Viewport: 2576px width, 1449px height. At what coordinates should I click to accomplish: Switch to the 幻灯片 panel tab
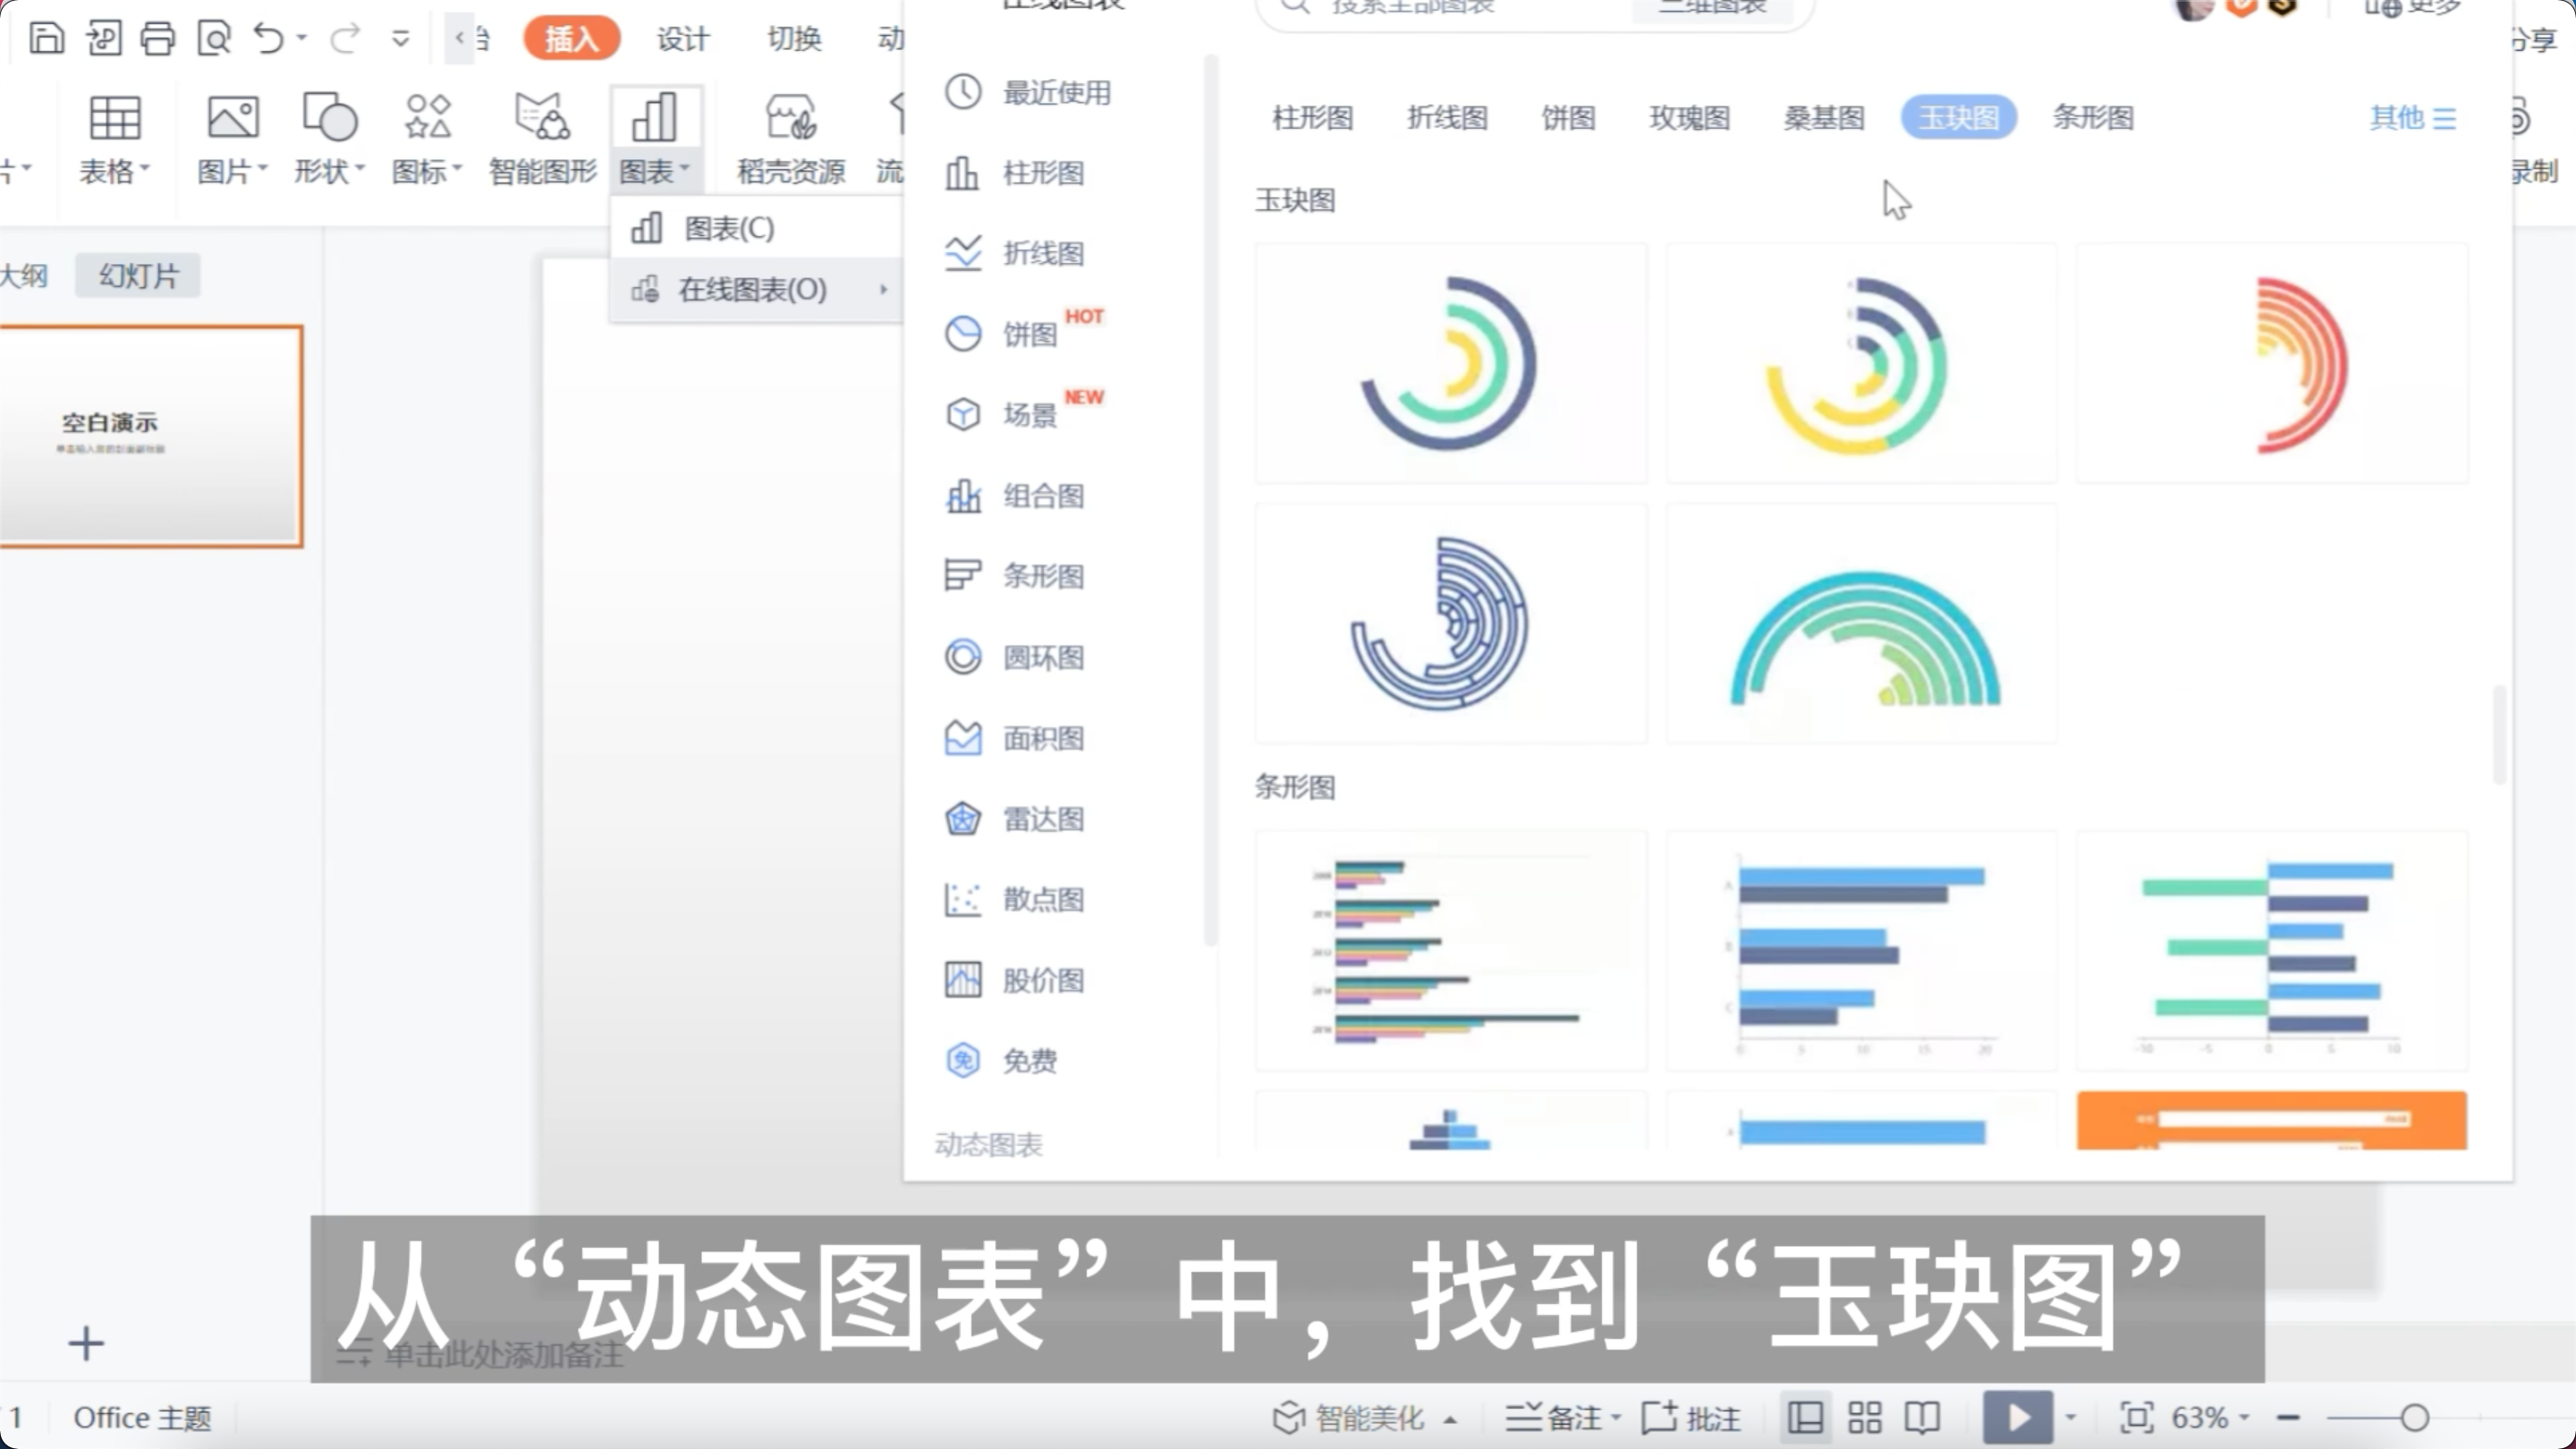click(138, 275)
